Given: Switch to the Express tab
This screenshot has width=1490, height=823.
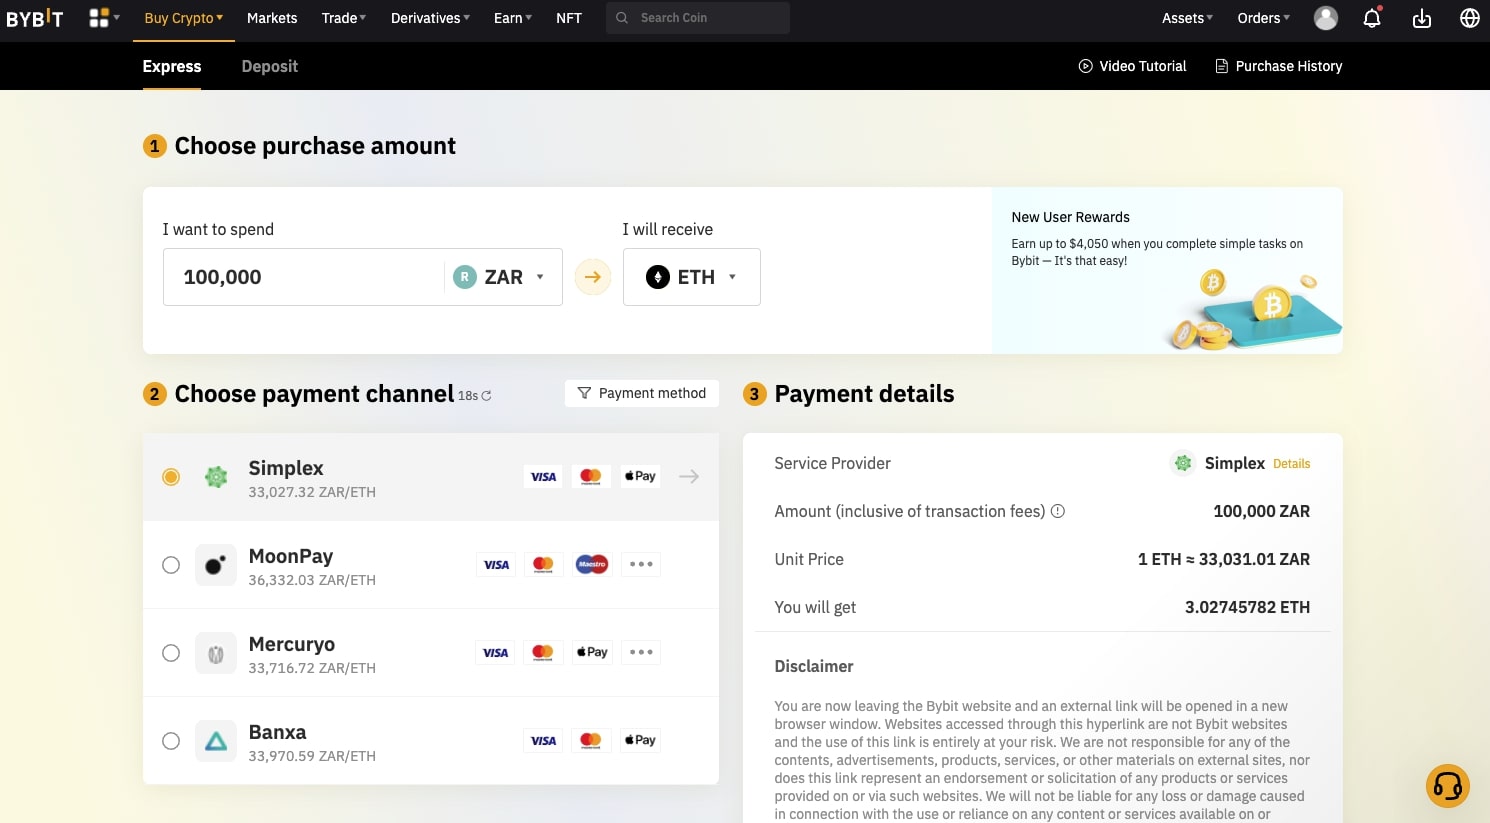Looking at the screenshot, I should click(172, 66).
